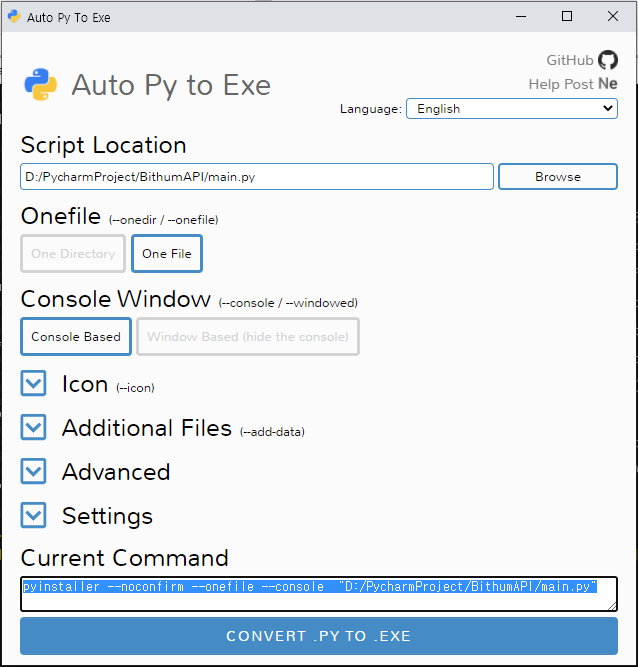638x667 pixels.
Task: Select the One File option
Action: coord(167,254)
